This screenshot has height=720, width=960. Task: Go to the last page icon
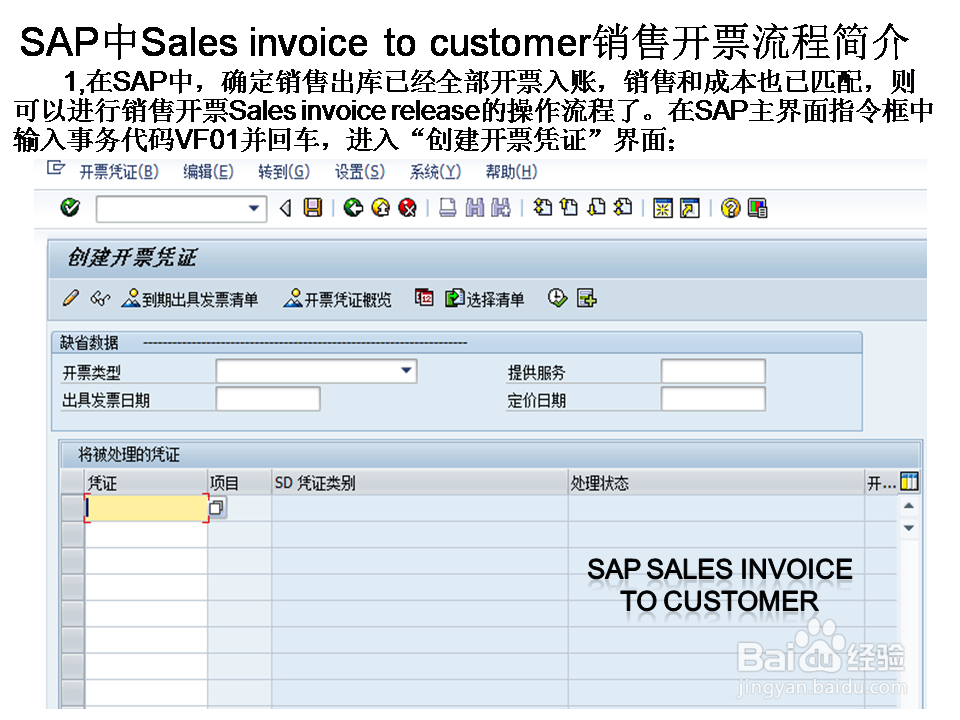point(623,208)
